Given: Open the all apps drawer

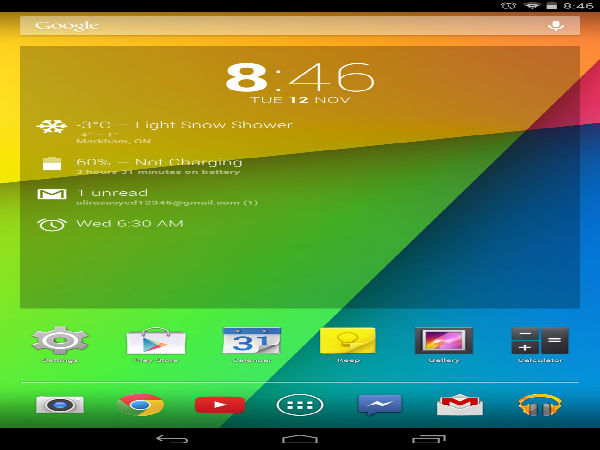Looking at the screenshot, I should pos(300,405).
